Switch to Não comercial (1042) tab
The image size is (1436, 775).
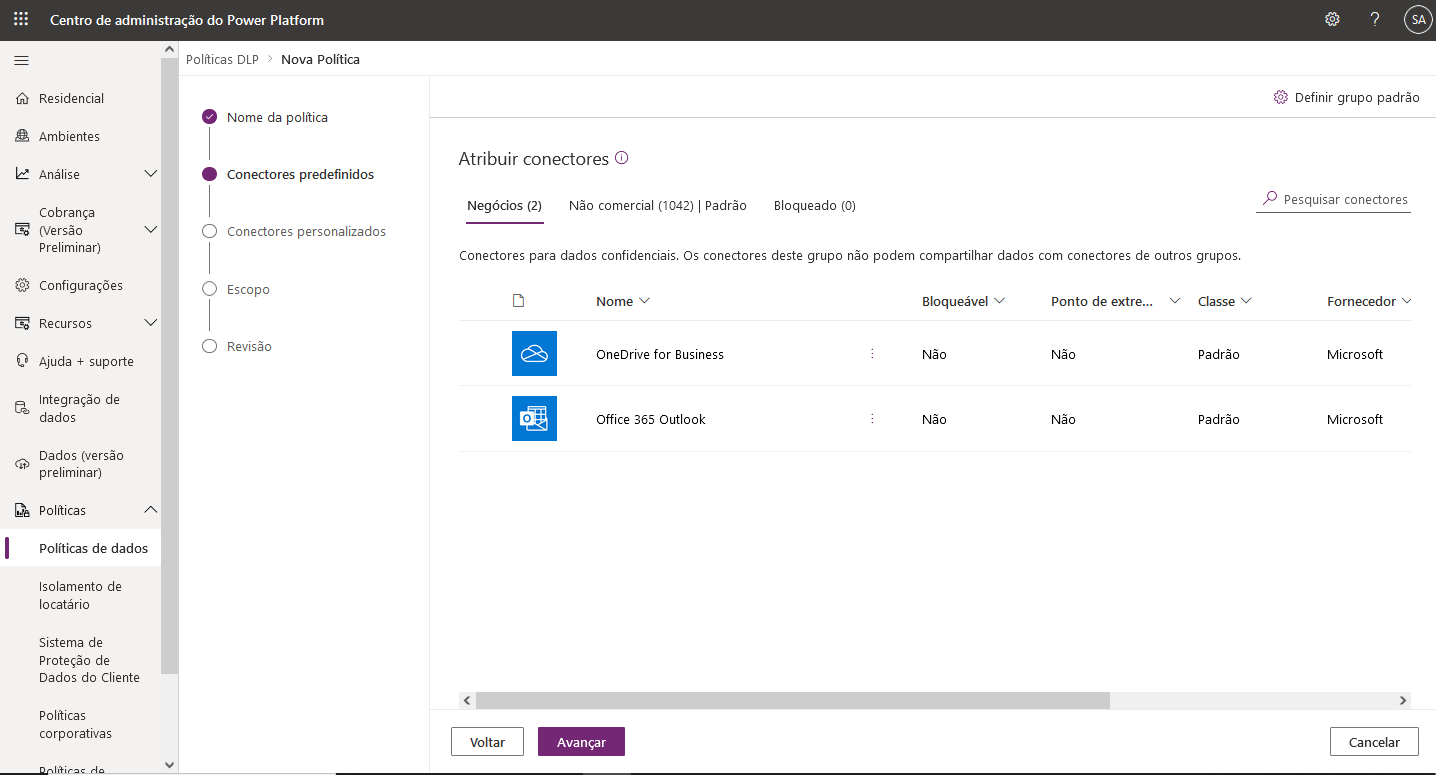[658, 206]
